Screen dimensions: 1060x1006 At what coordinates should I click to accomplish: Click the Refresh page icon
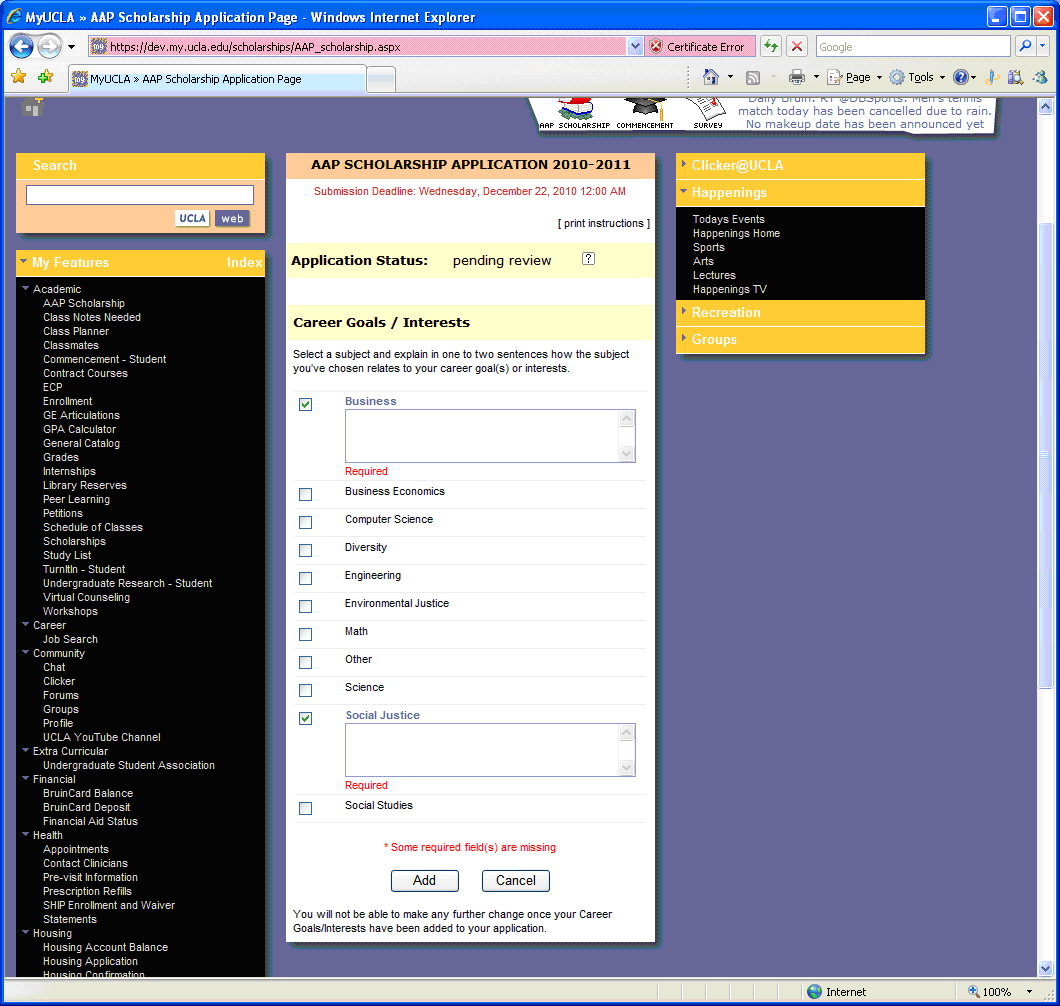coord(770,46)
